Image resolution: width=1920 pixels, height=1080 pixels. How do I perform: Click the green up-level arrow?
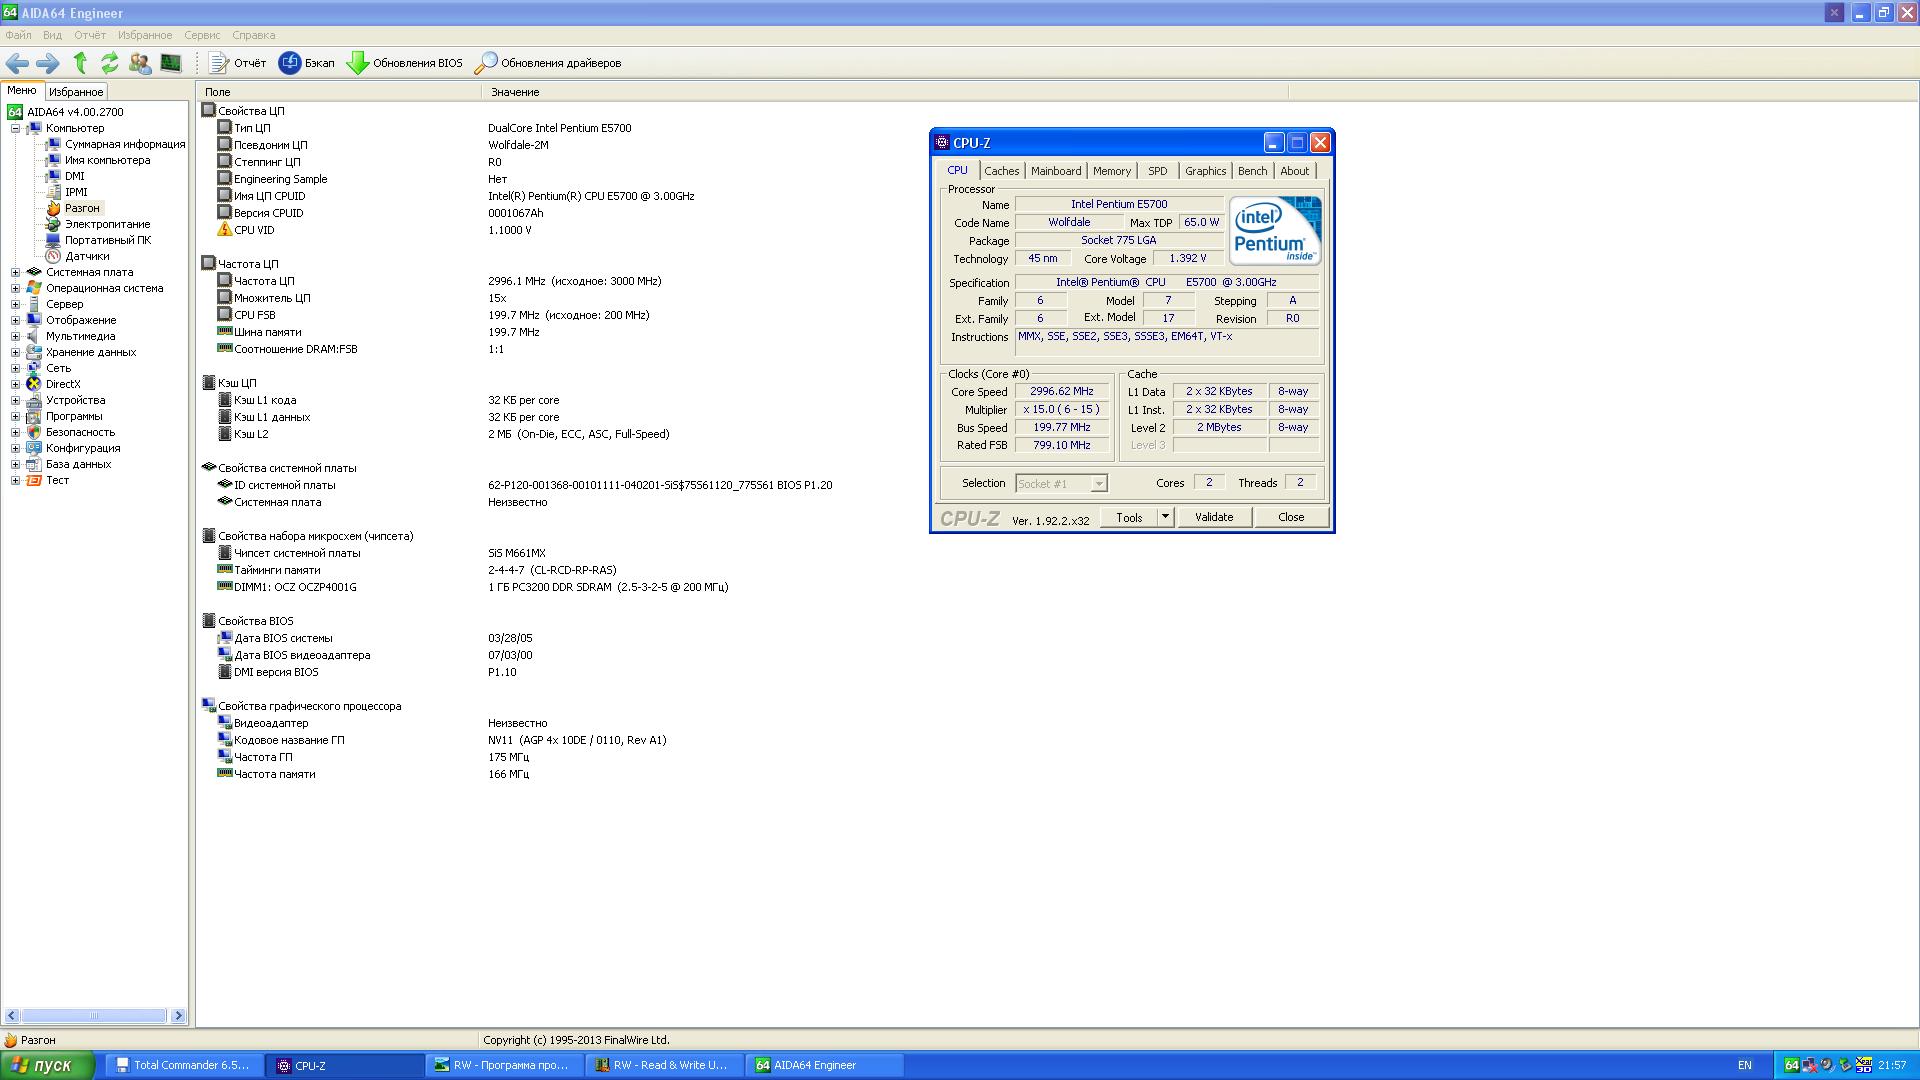pyautogui.click(x=80, y=63)
